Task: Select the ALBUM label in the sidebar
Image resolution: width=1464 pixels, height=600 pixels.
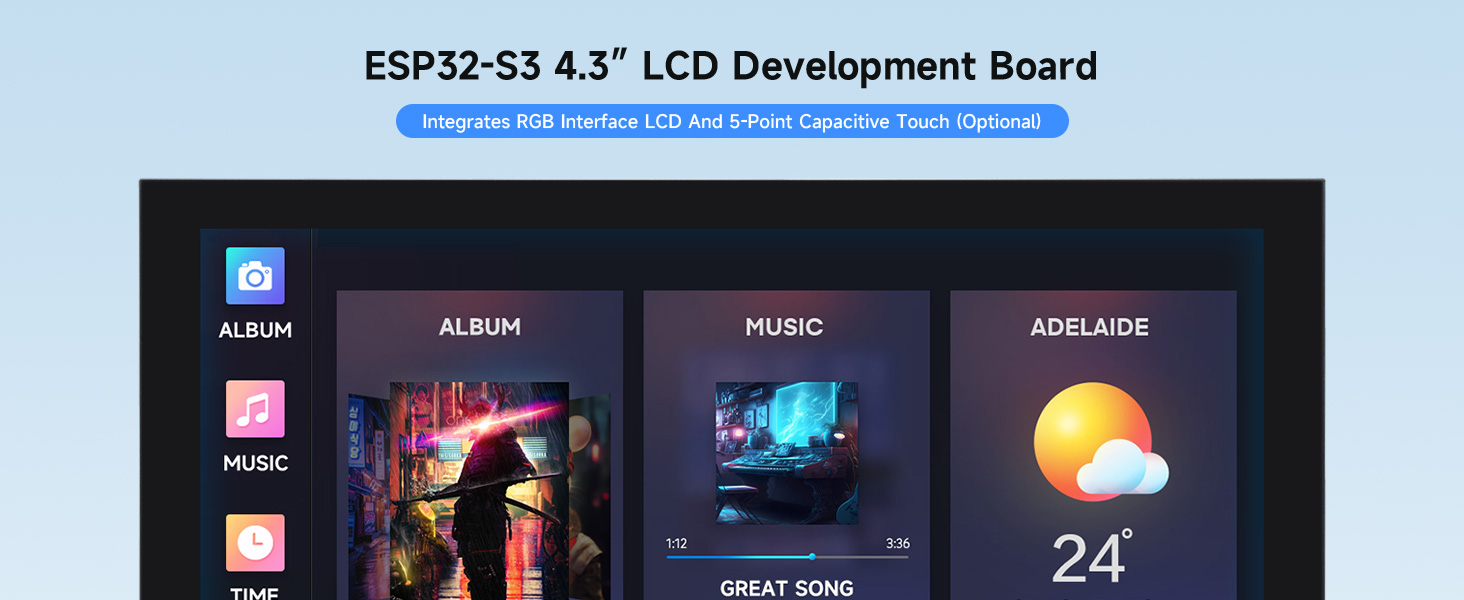Action: [x=255, y=330]
